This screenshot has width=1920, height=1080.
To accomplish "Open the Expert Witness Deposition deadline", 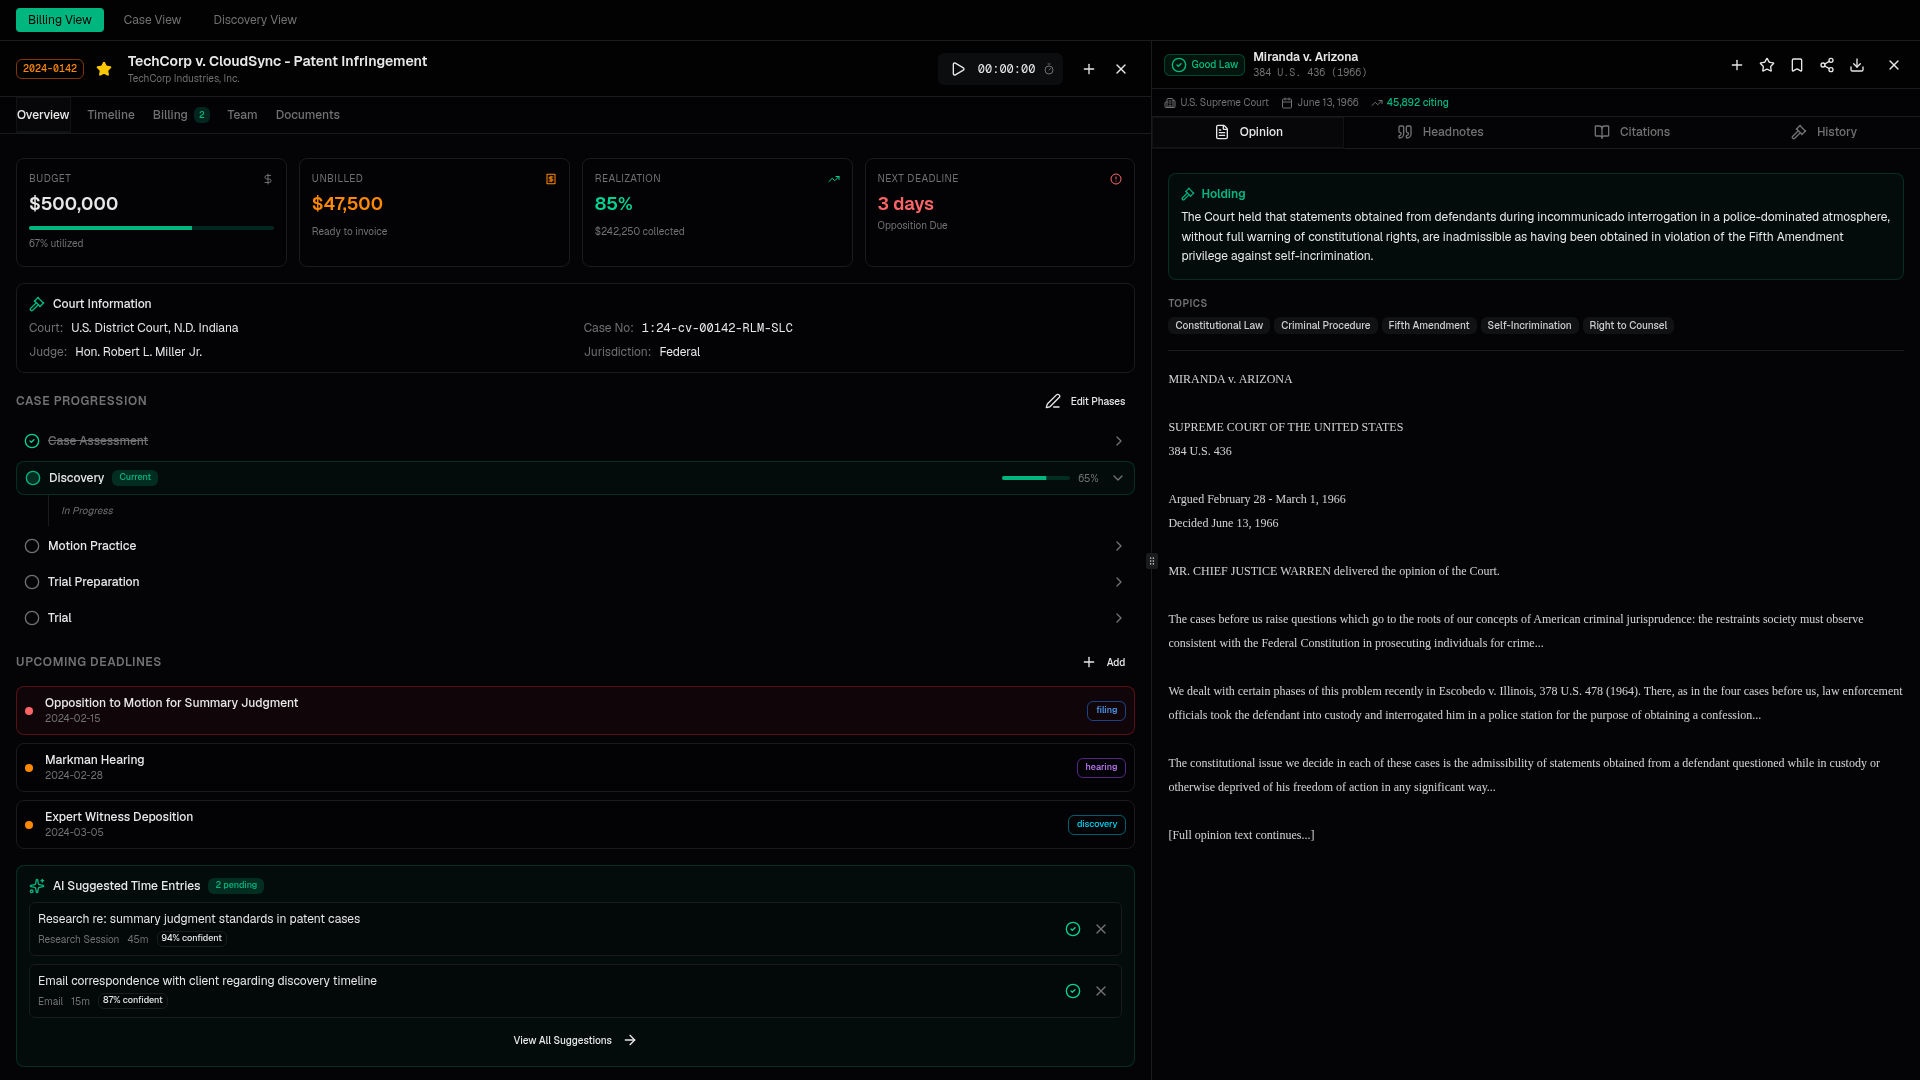I will (575, 824).
